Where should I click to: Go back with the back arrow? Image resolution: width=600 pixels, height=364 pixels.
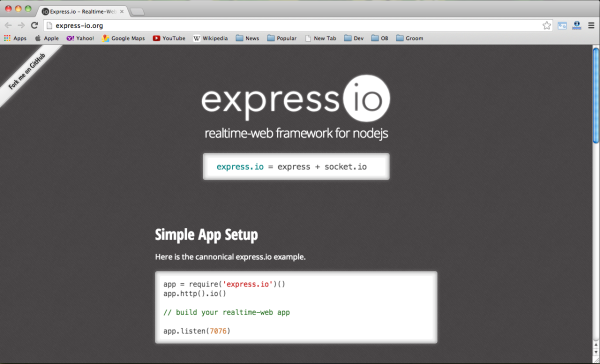(8, 25)
